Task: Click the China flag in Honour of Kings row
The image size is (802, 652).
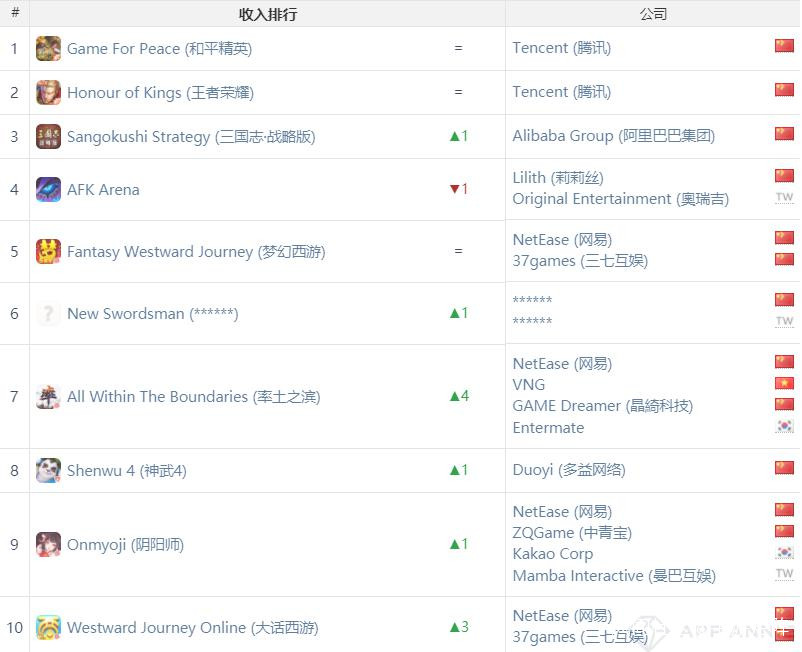Action: 784,89
